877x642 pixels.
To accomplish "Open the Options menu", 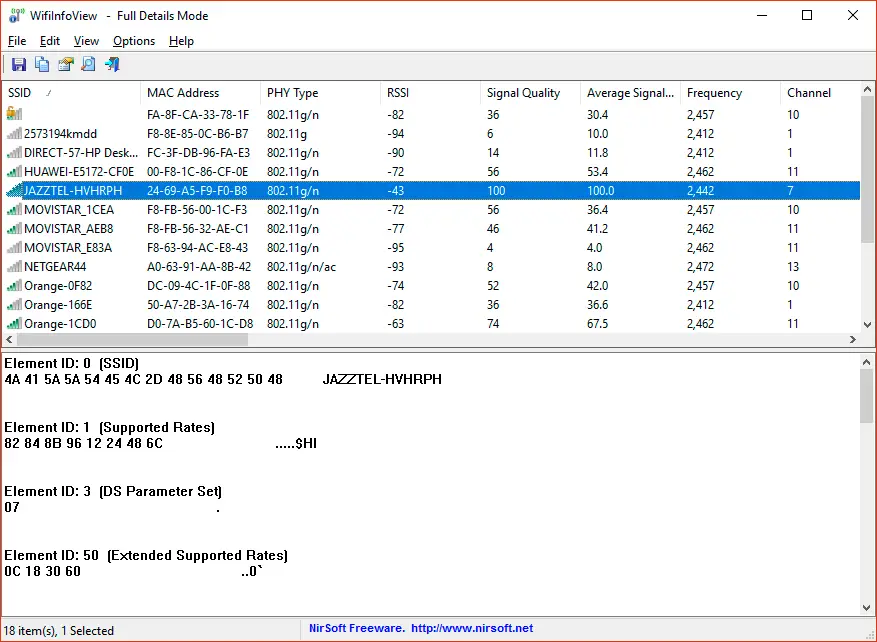I will (x=134, y=41).
